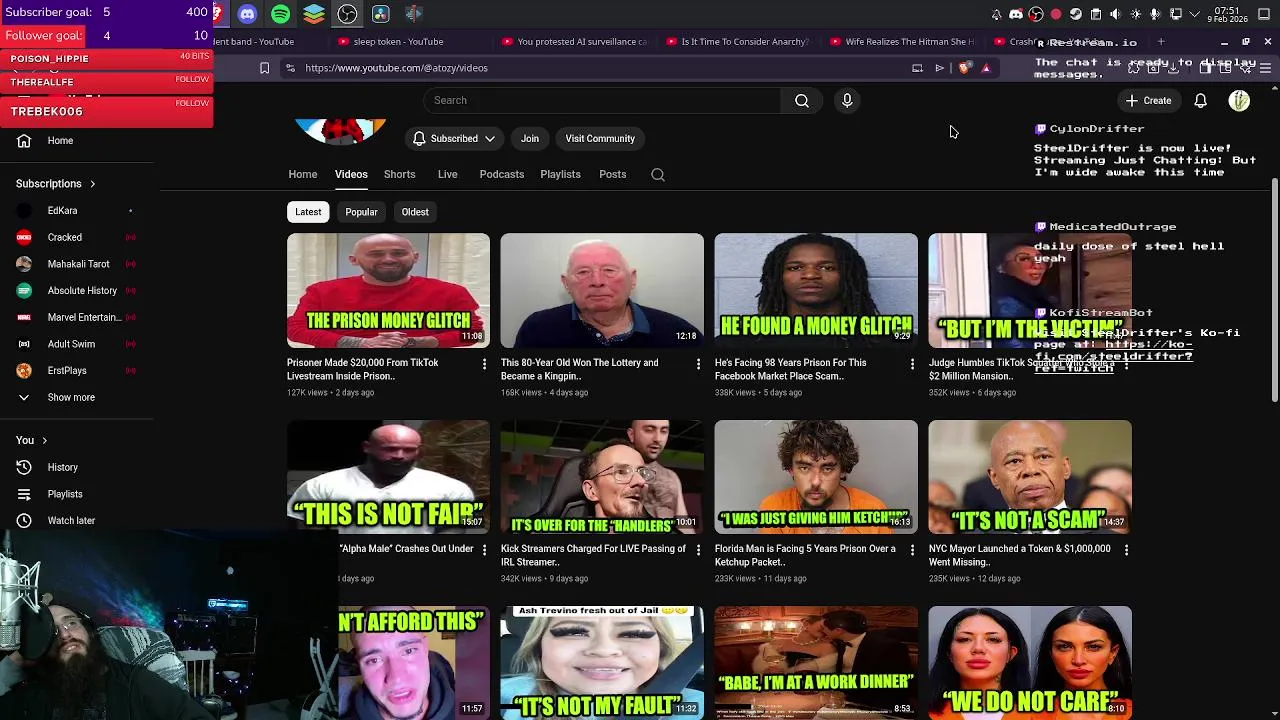Open options for 'Facing 98 Years Prison' video

[912, 364]
